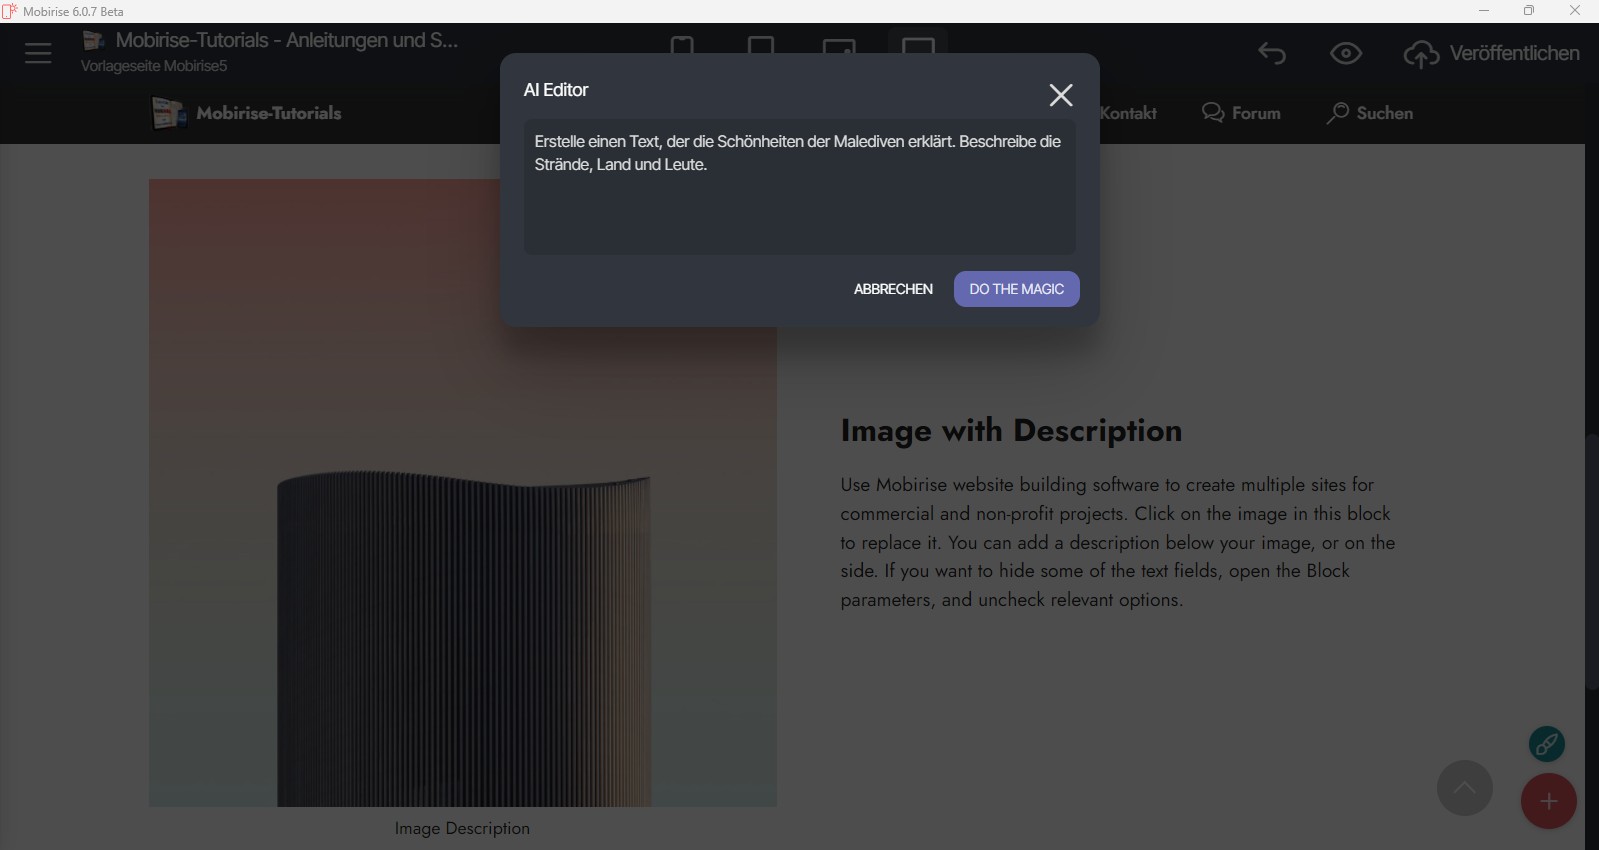Viewport: 1599px width, 850px height.
Task: Close the AI Editor dialog
Action: click(1061, 95)
